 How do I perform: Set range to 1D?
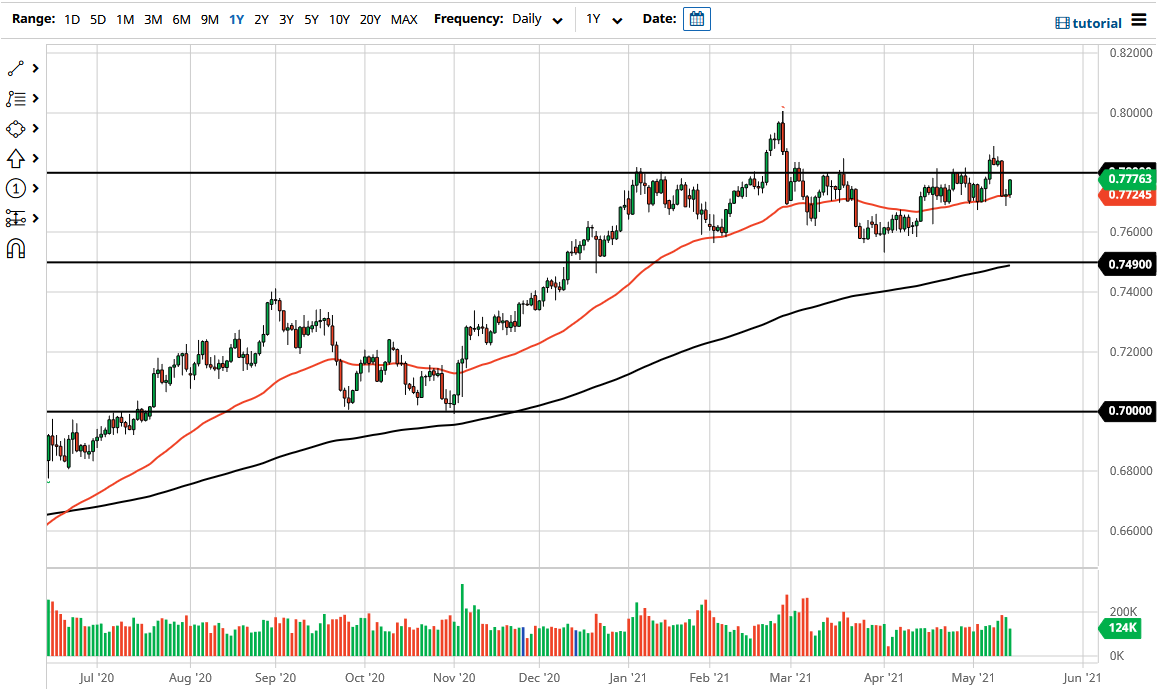click(x=72, y=19)
